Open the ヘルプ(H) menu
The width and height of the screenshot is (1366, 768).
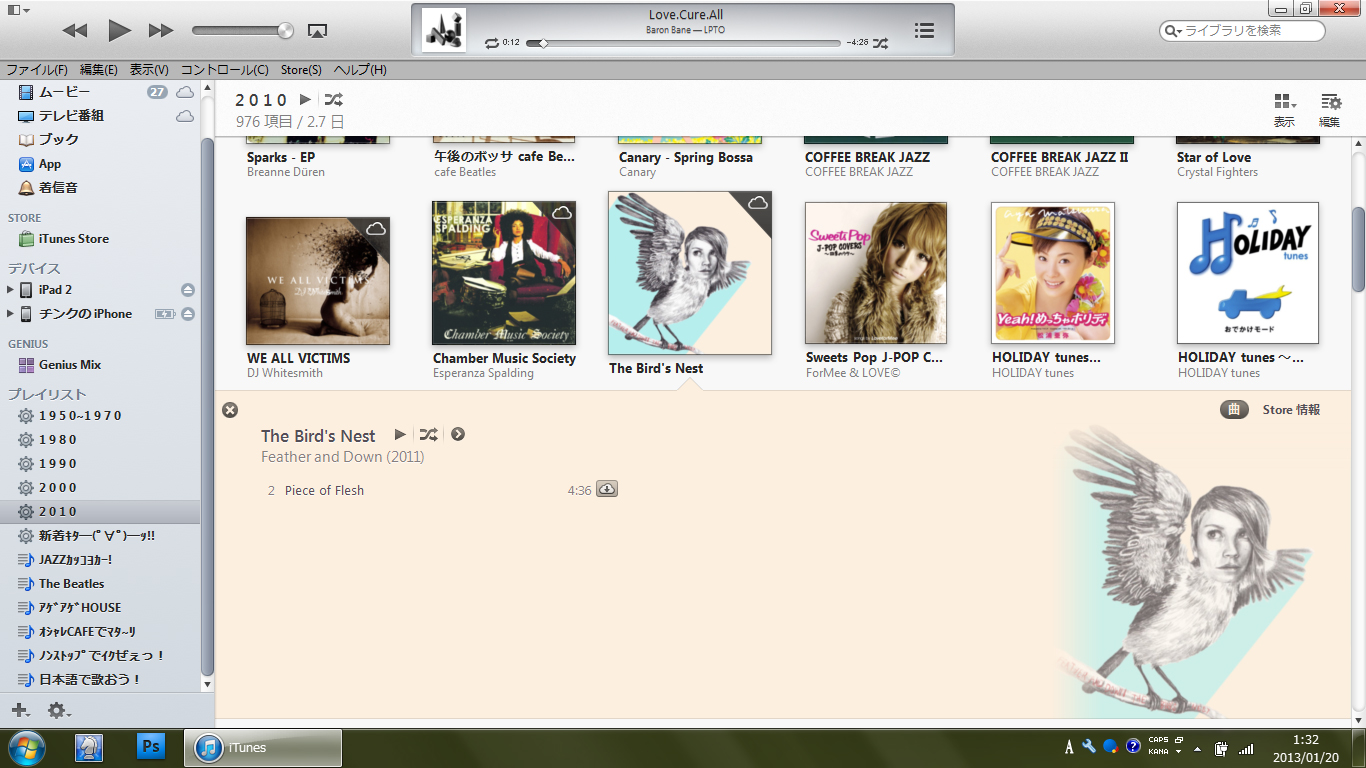[360, 70]
